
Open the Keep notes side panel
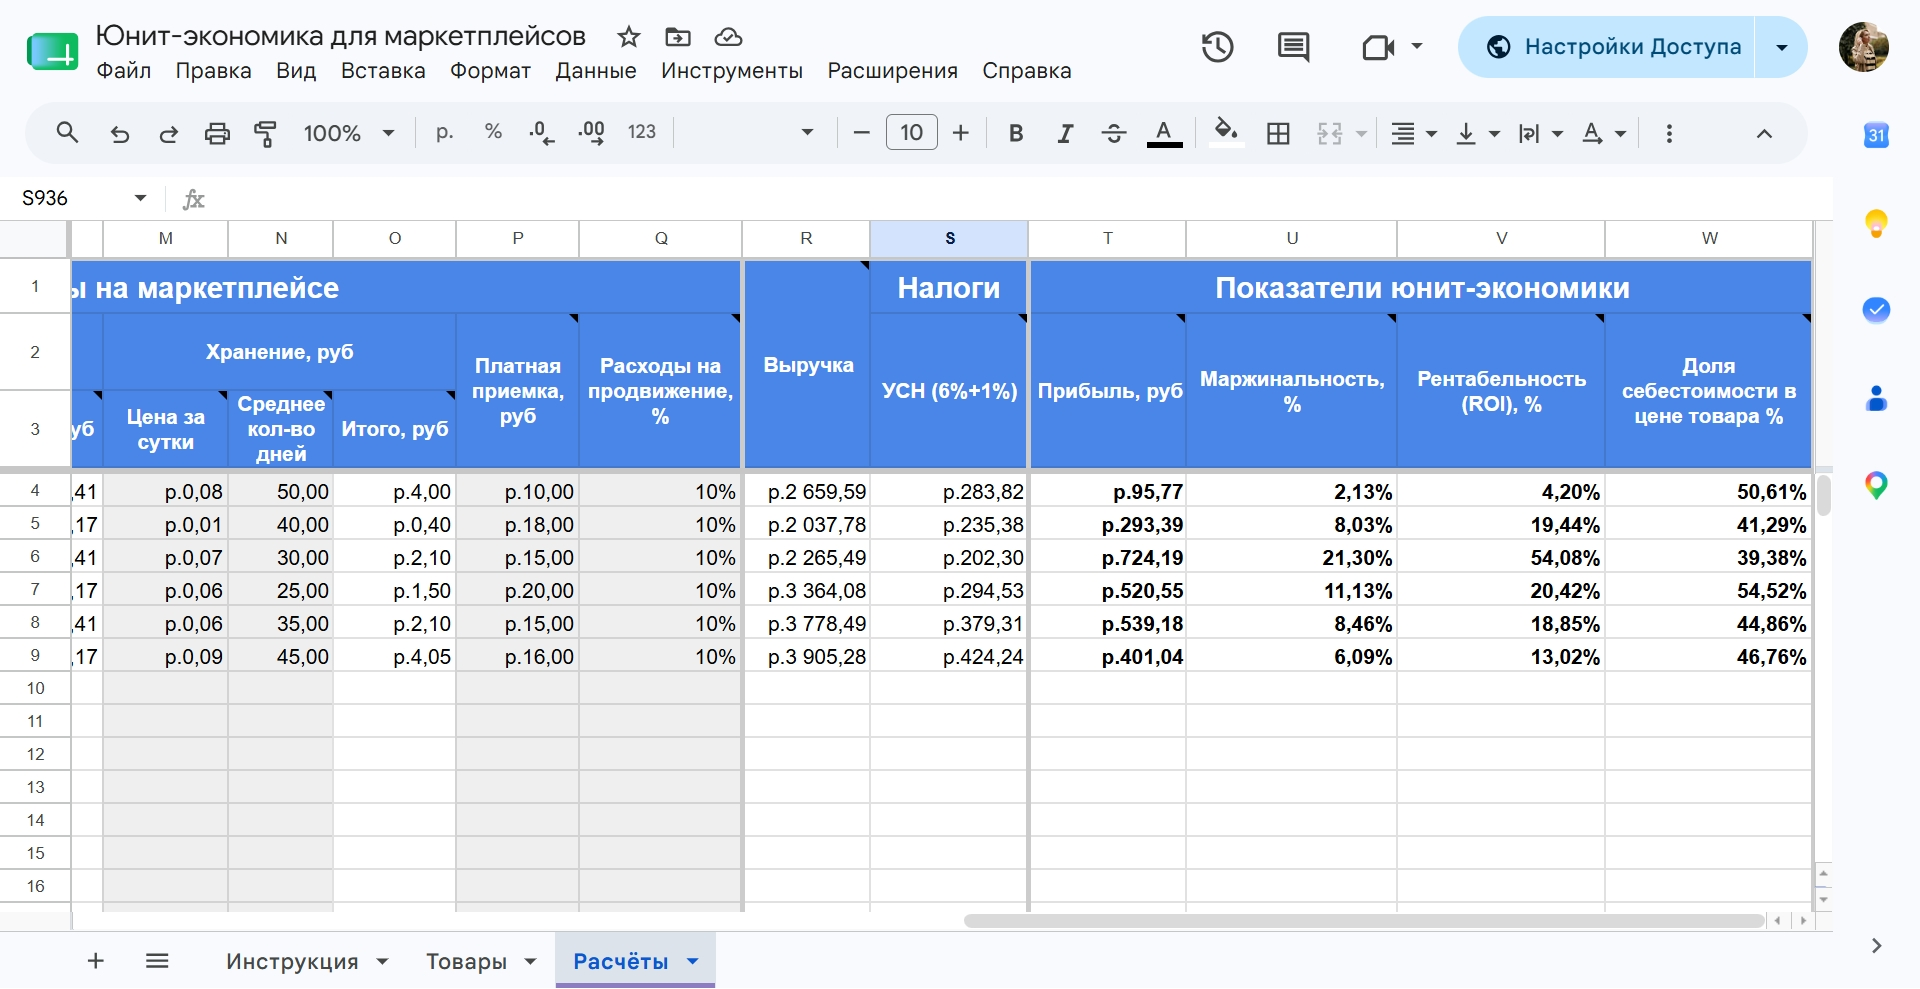1876,223
